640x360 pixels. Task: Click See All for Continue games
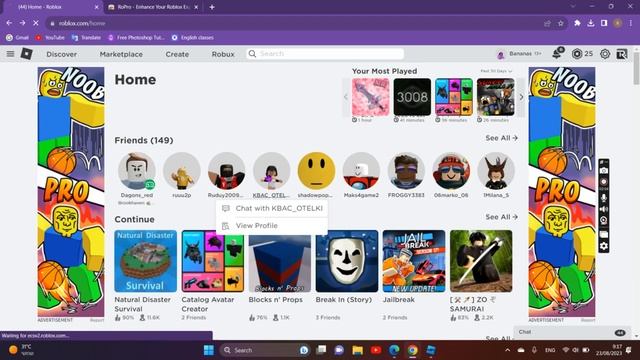click(501, 217)
